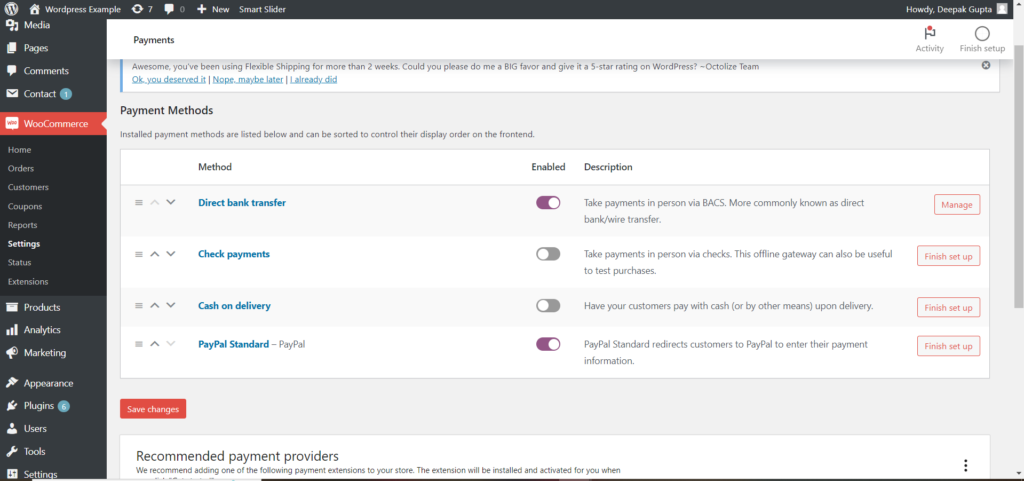
Task: Enable the Check payments toggle
Action: [x=548, y=254]
